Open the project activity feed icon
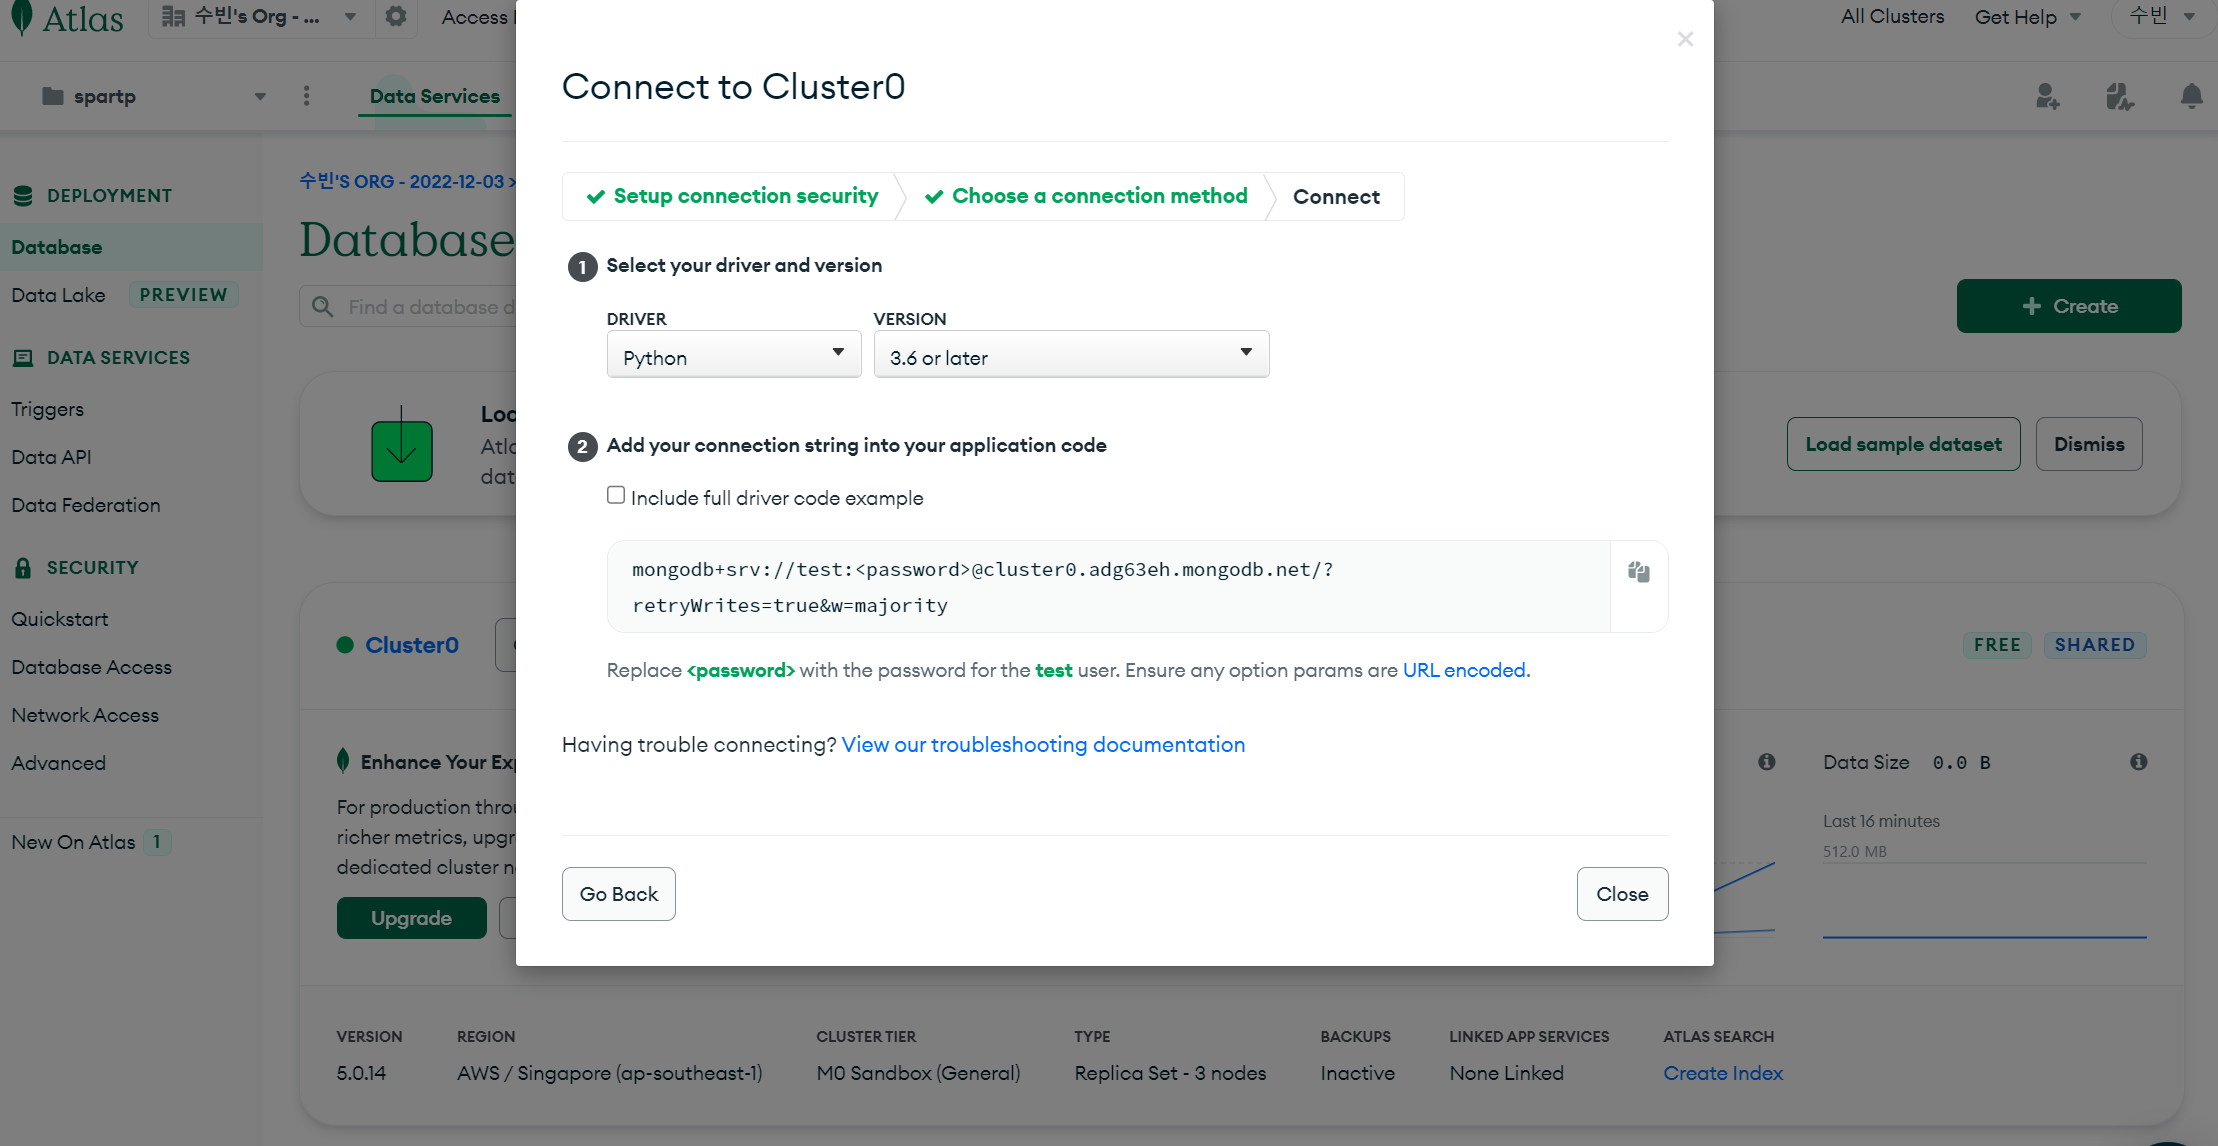This screenshot has height=1146, width=2218. point(2119,96)
